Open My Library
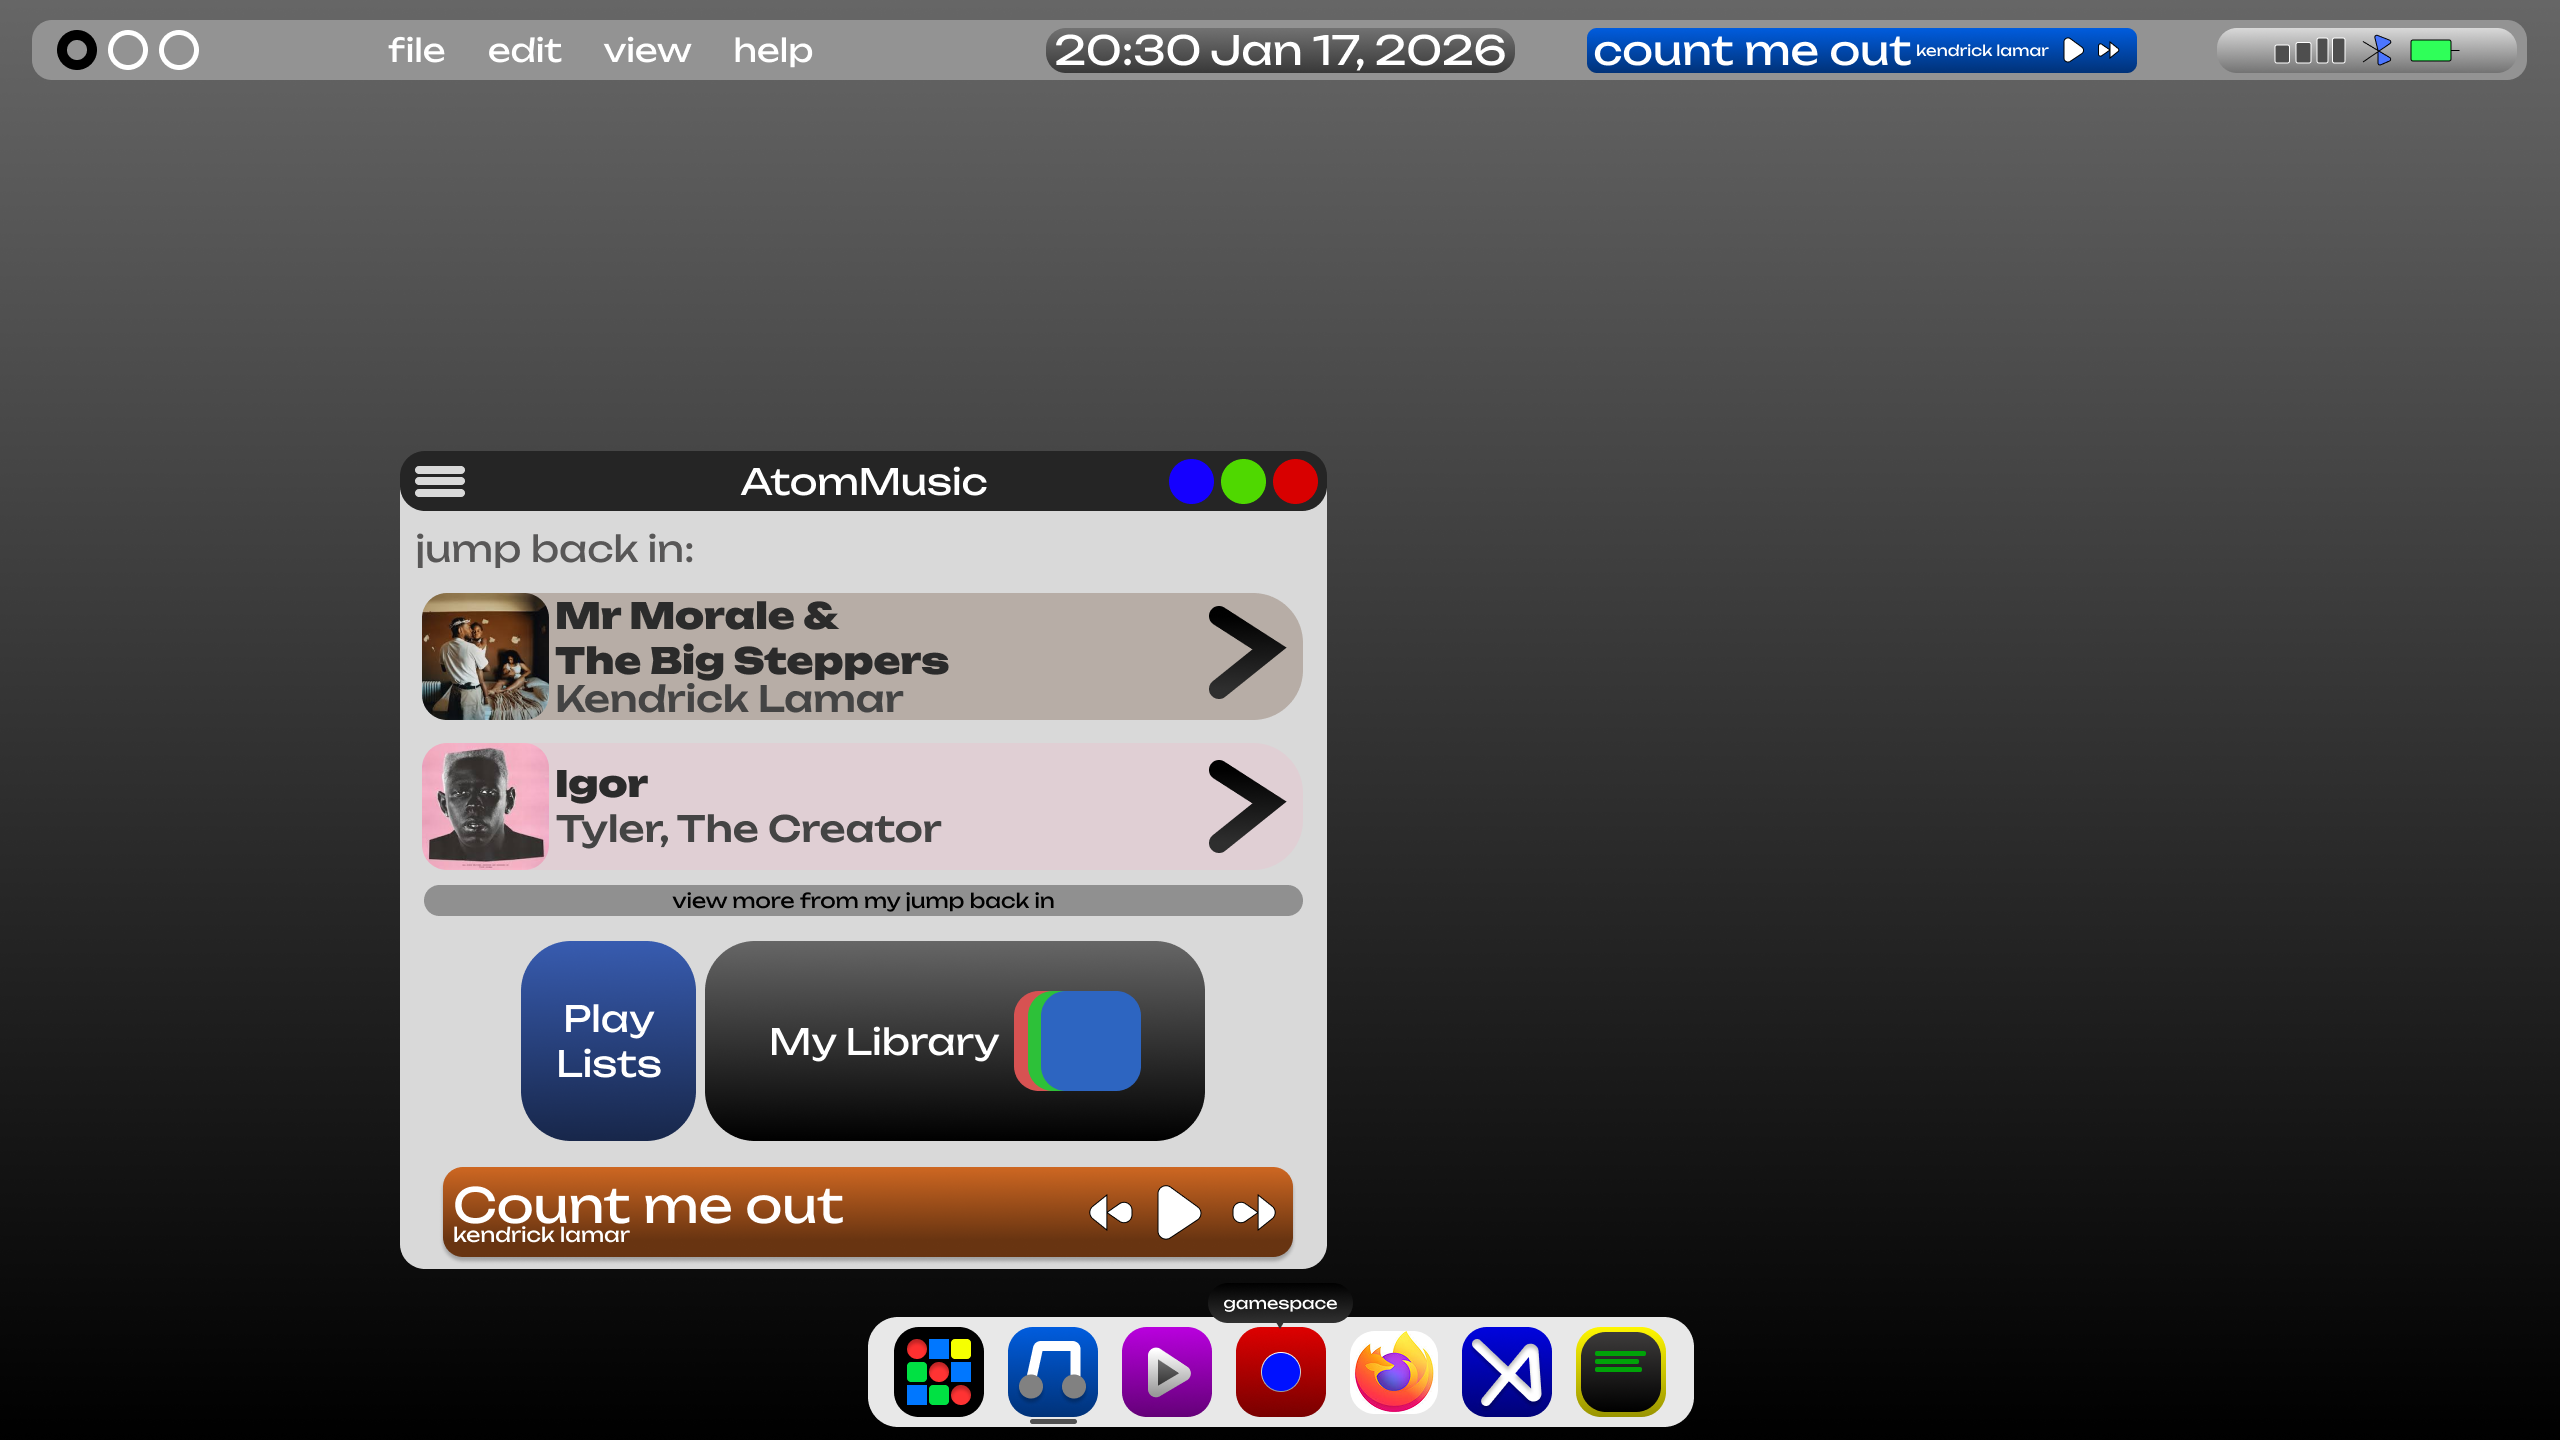The height and width of the screenshot is (1440, 2560). click(x=955, y=1041)
